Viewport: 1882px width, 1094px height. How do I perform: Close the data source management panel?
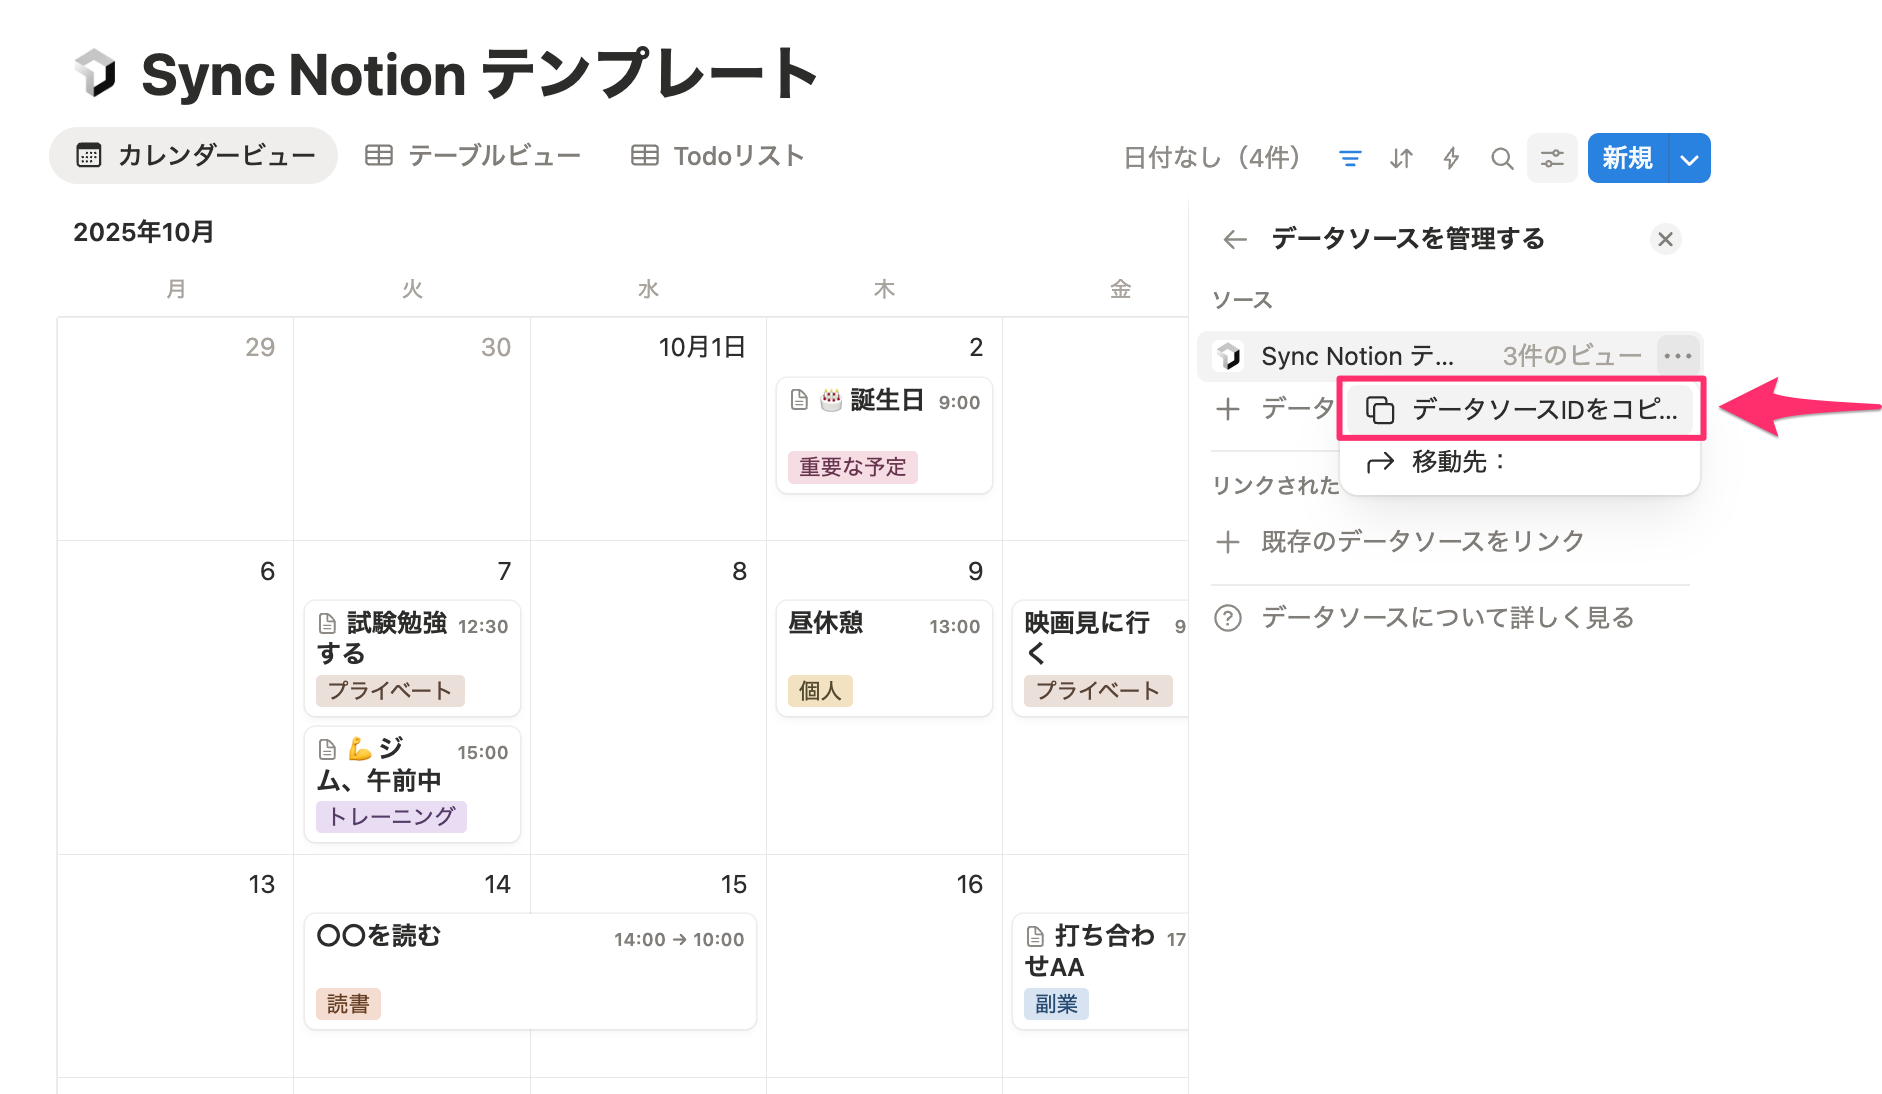1665,239
